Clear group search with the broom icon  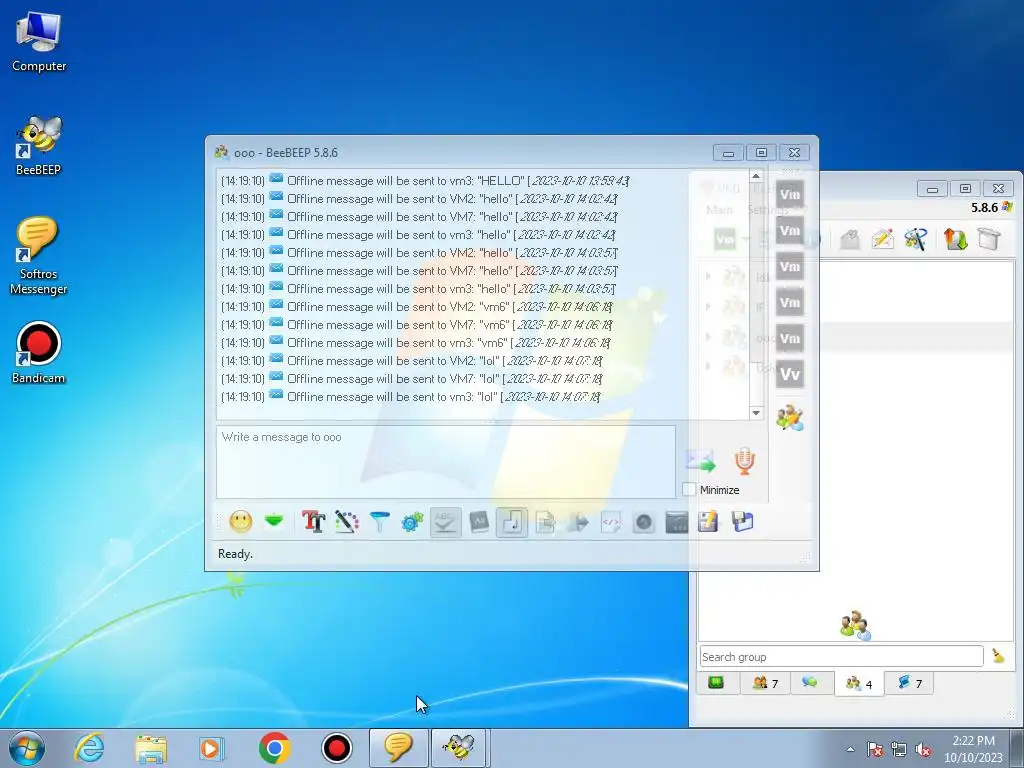pyautogui.click(x=998, y=656)
